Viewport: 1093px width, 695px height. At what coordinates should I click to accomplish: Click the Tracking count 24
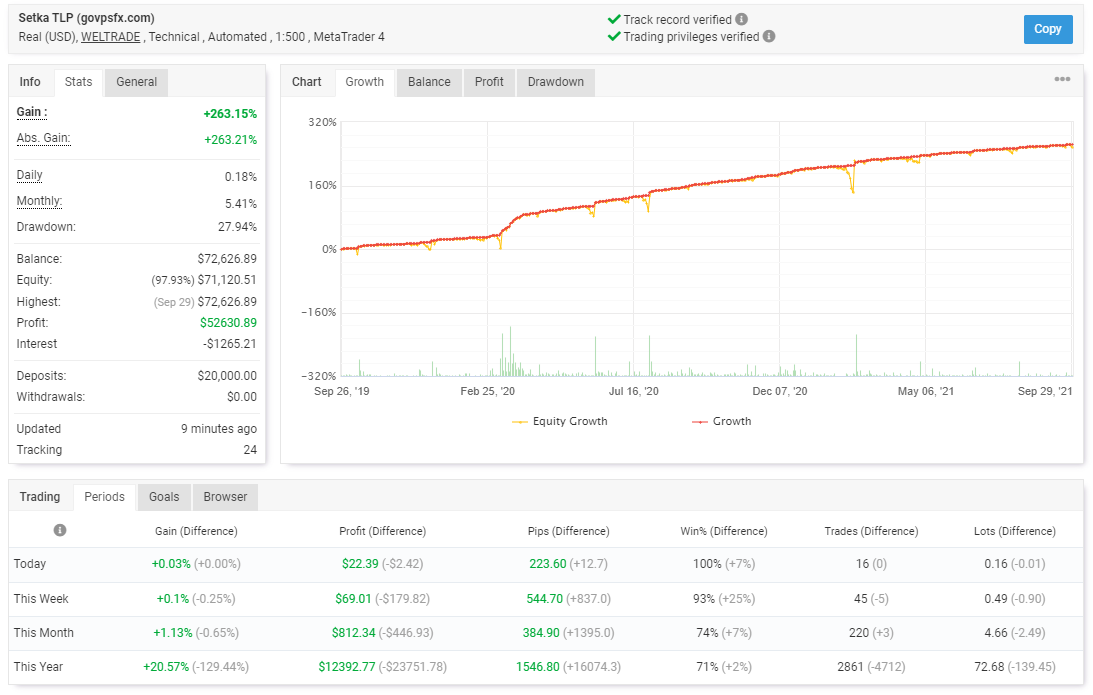click(x=250, y=450)
